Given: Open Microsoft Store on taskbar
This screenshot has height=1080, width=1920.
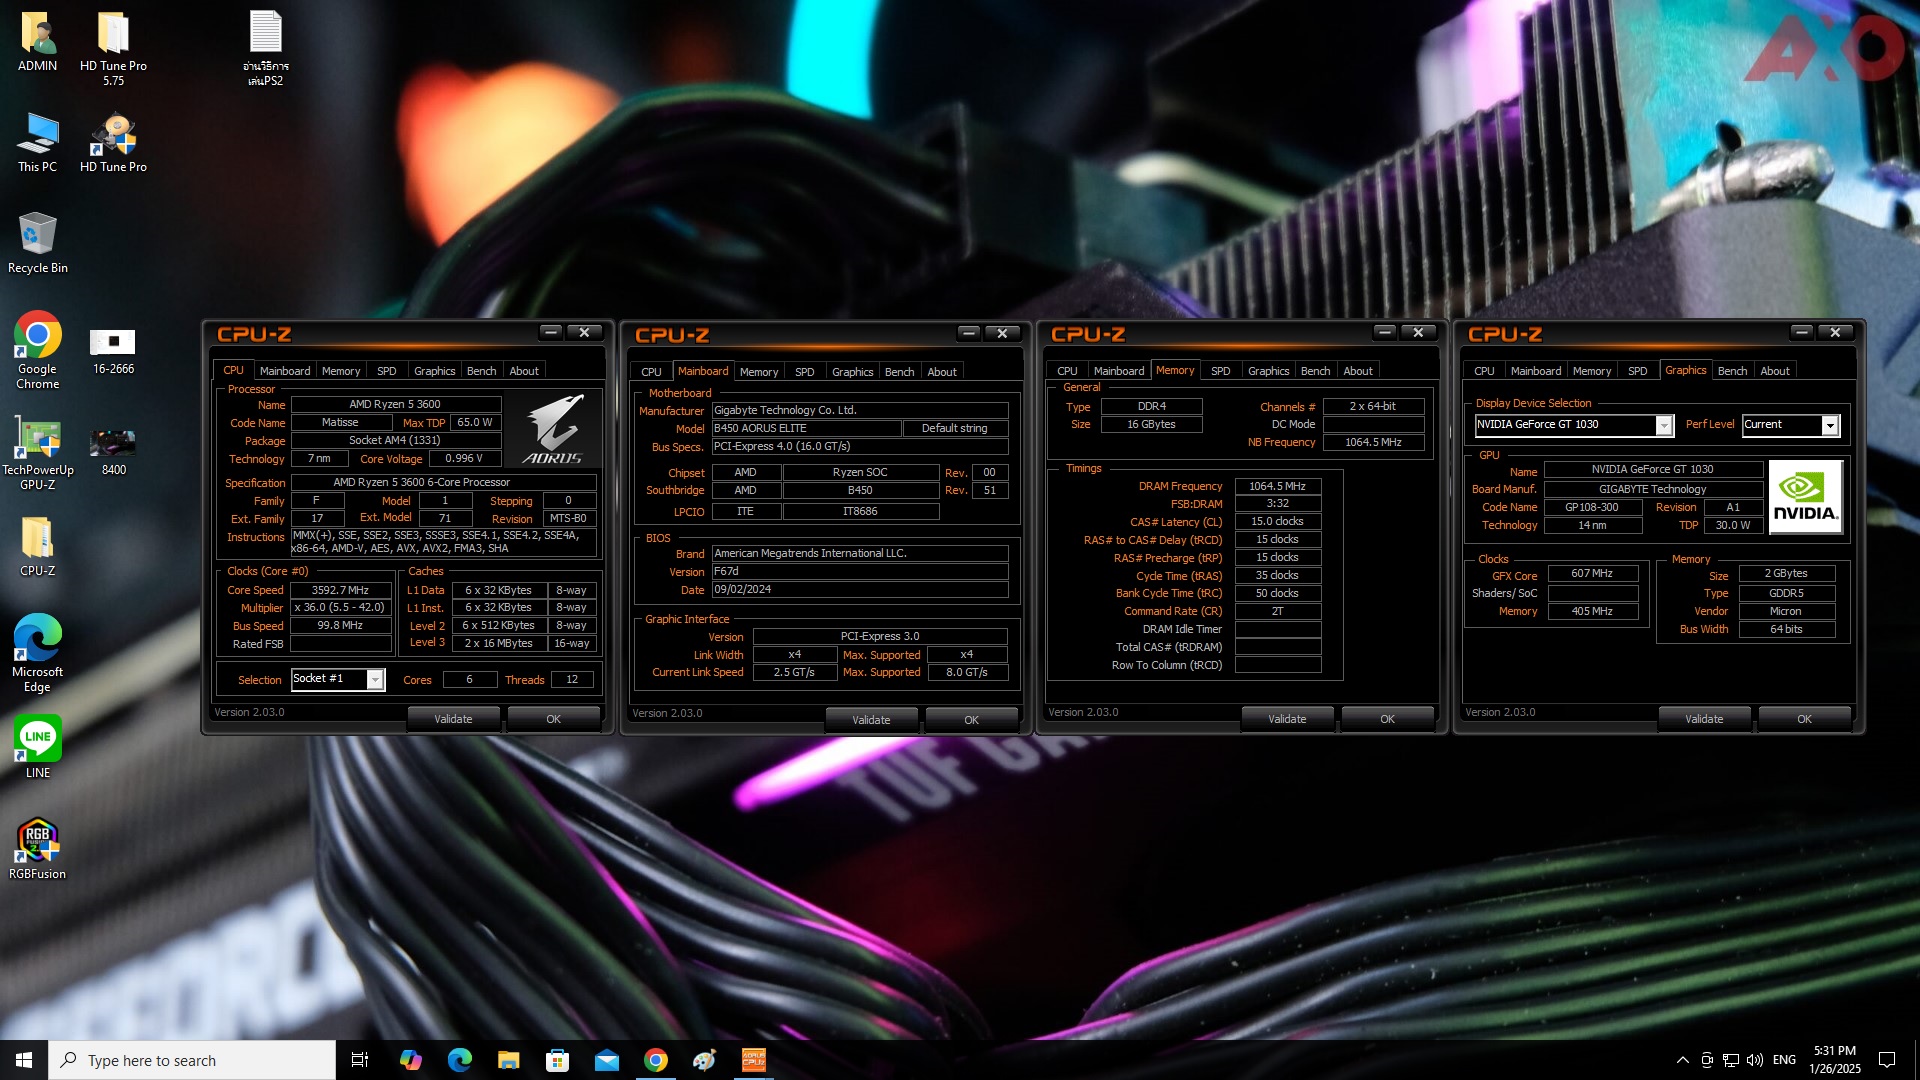Looking at the screenshot, I should [557, 1060].
